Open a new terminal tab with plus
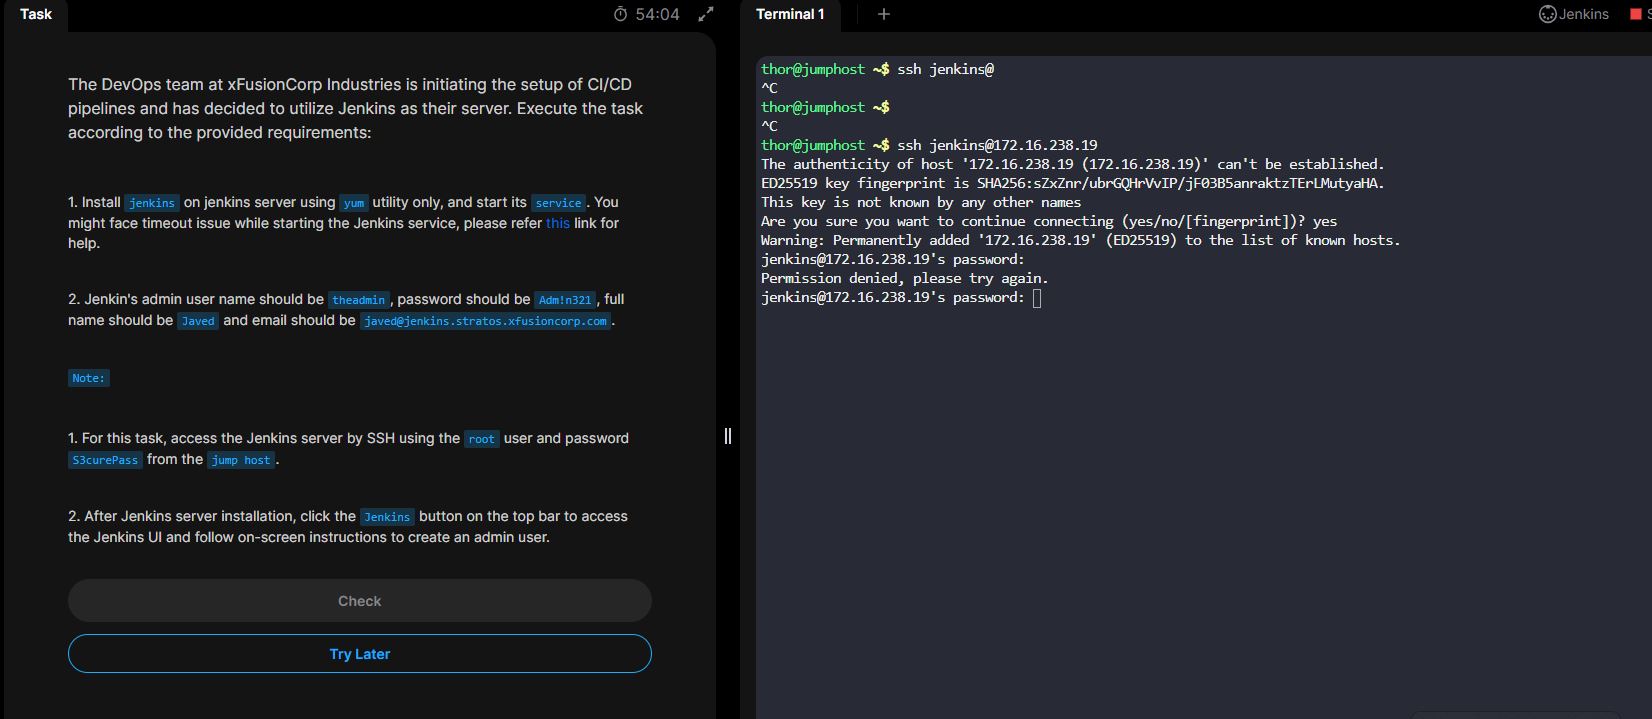 pos(883,14)
